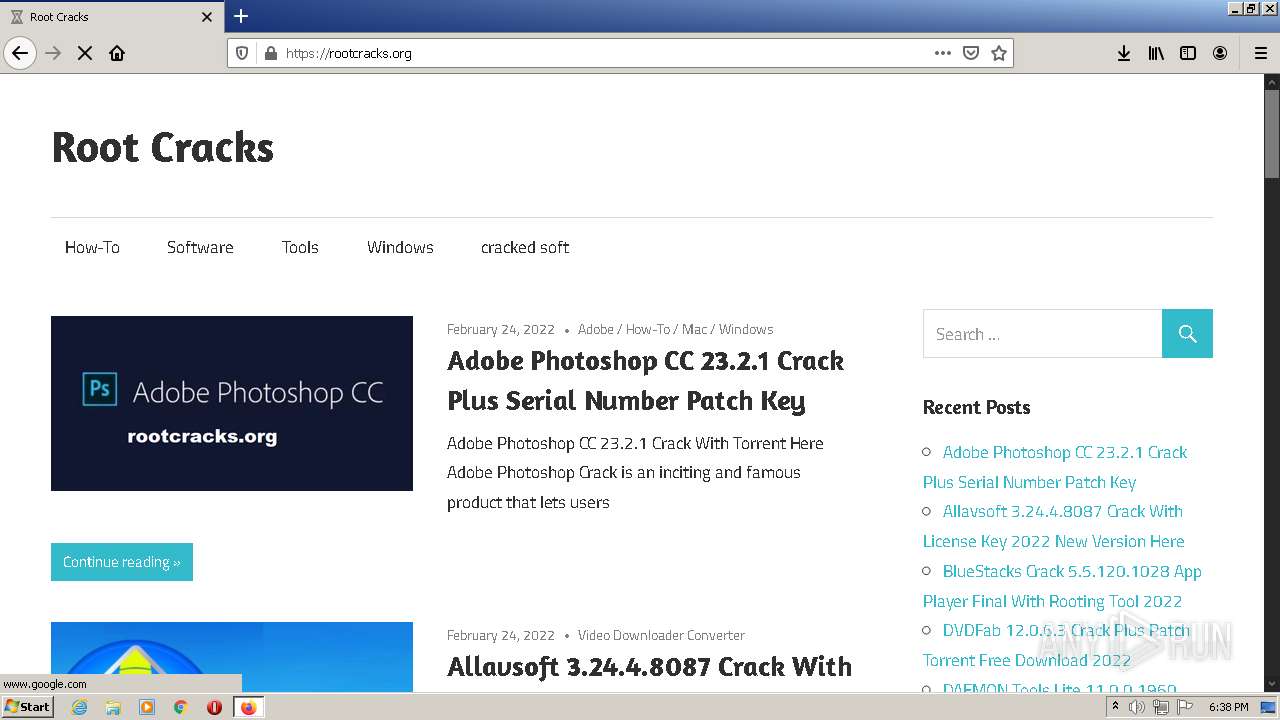This screenshot has height=720, width=1280.
Task: Click Continue reading button
Action: point(122,562)
